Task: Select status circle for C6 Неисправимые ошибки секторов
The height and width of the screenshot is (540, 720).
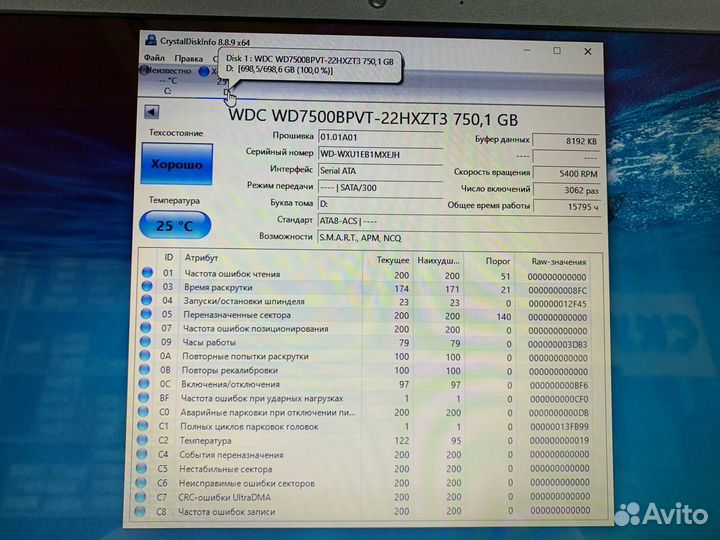Action: (x=141, y=483)
